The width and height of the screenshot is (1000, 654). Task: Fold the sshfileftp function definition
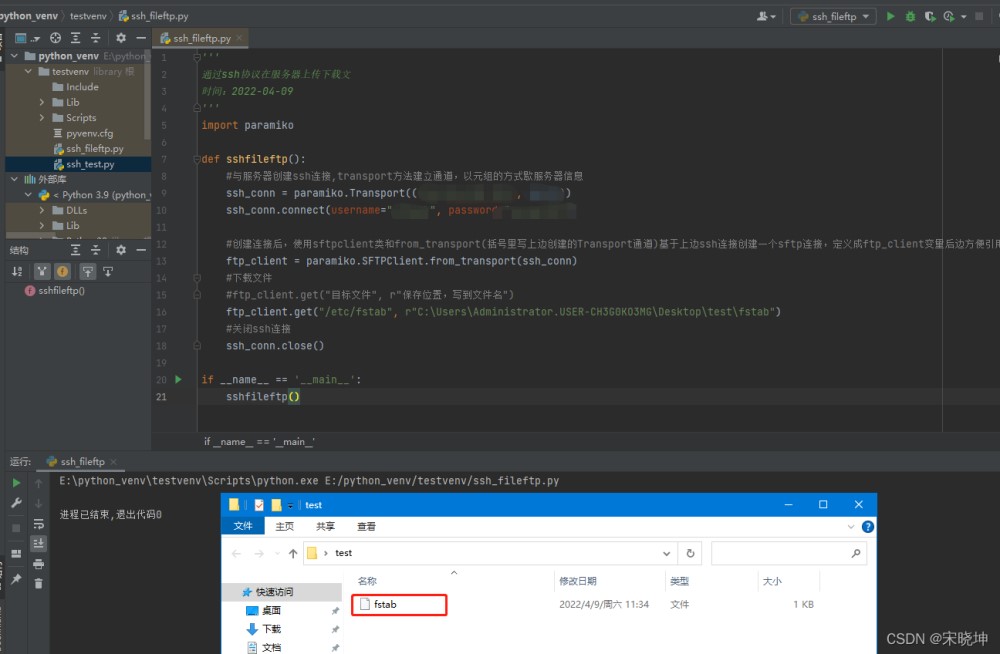(x=196, y=160)
